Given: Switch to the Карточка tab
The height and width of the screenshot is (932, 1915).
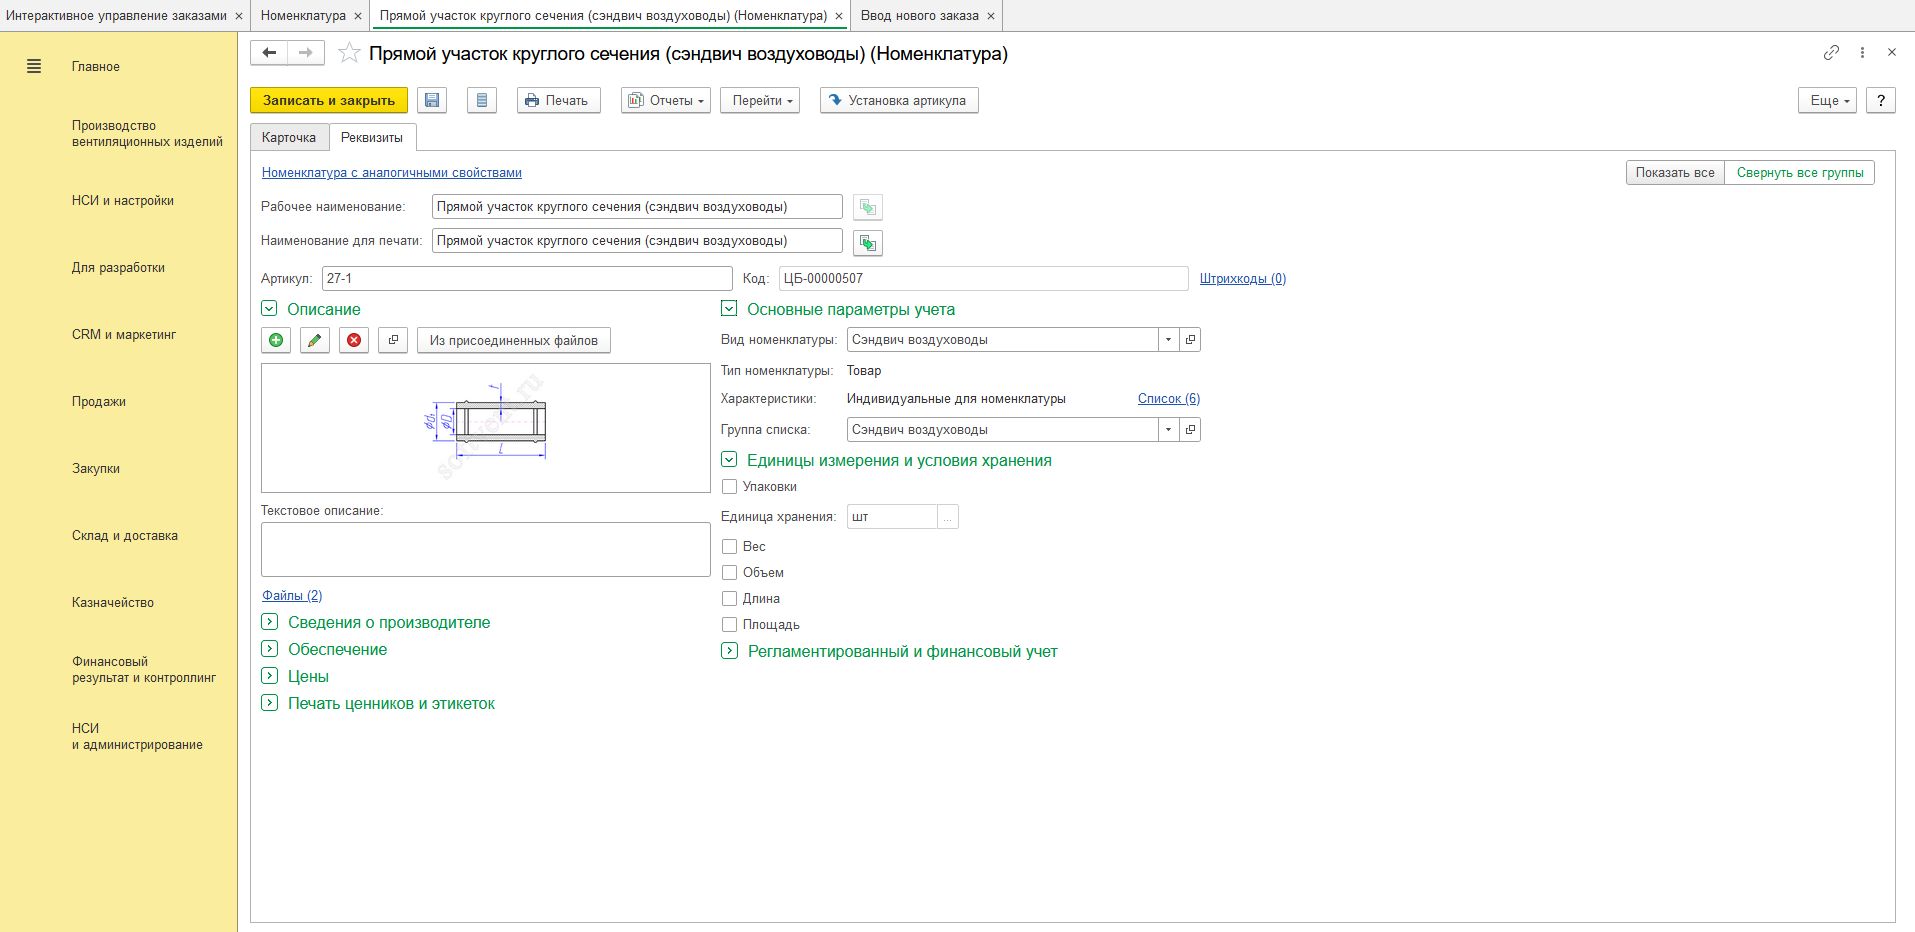Looking at the screenshot, I should pyautogui.click(x=289, y=138).
